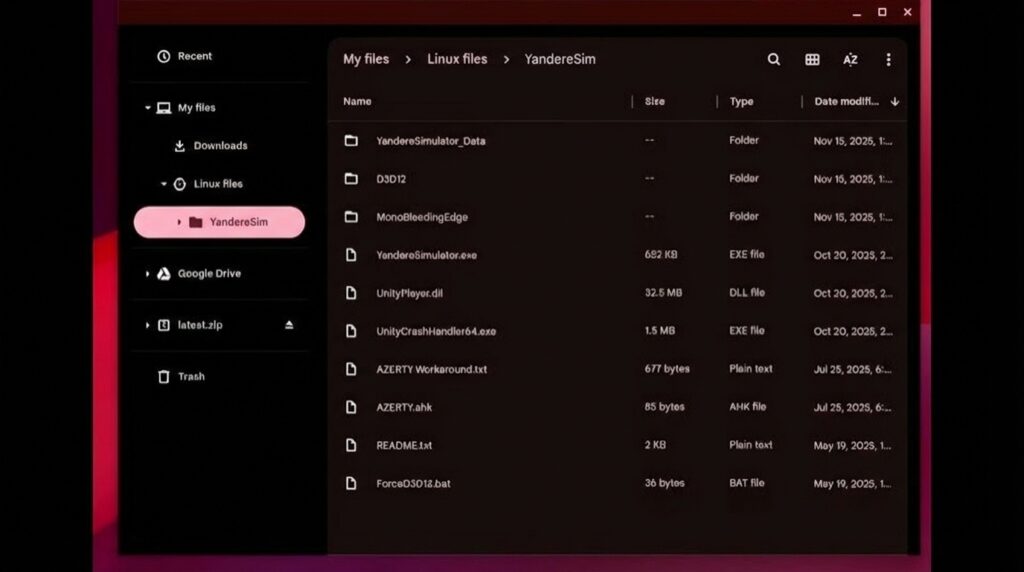The image size is (1024, 572).
Task: Open Downloads folder in sidebar
Action: [220, 146]
